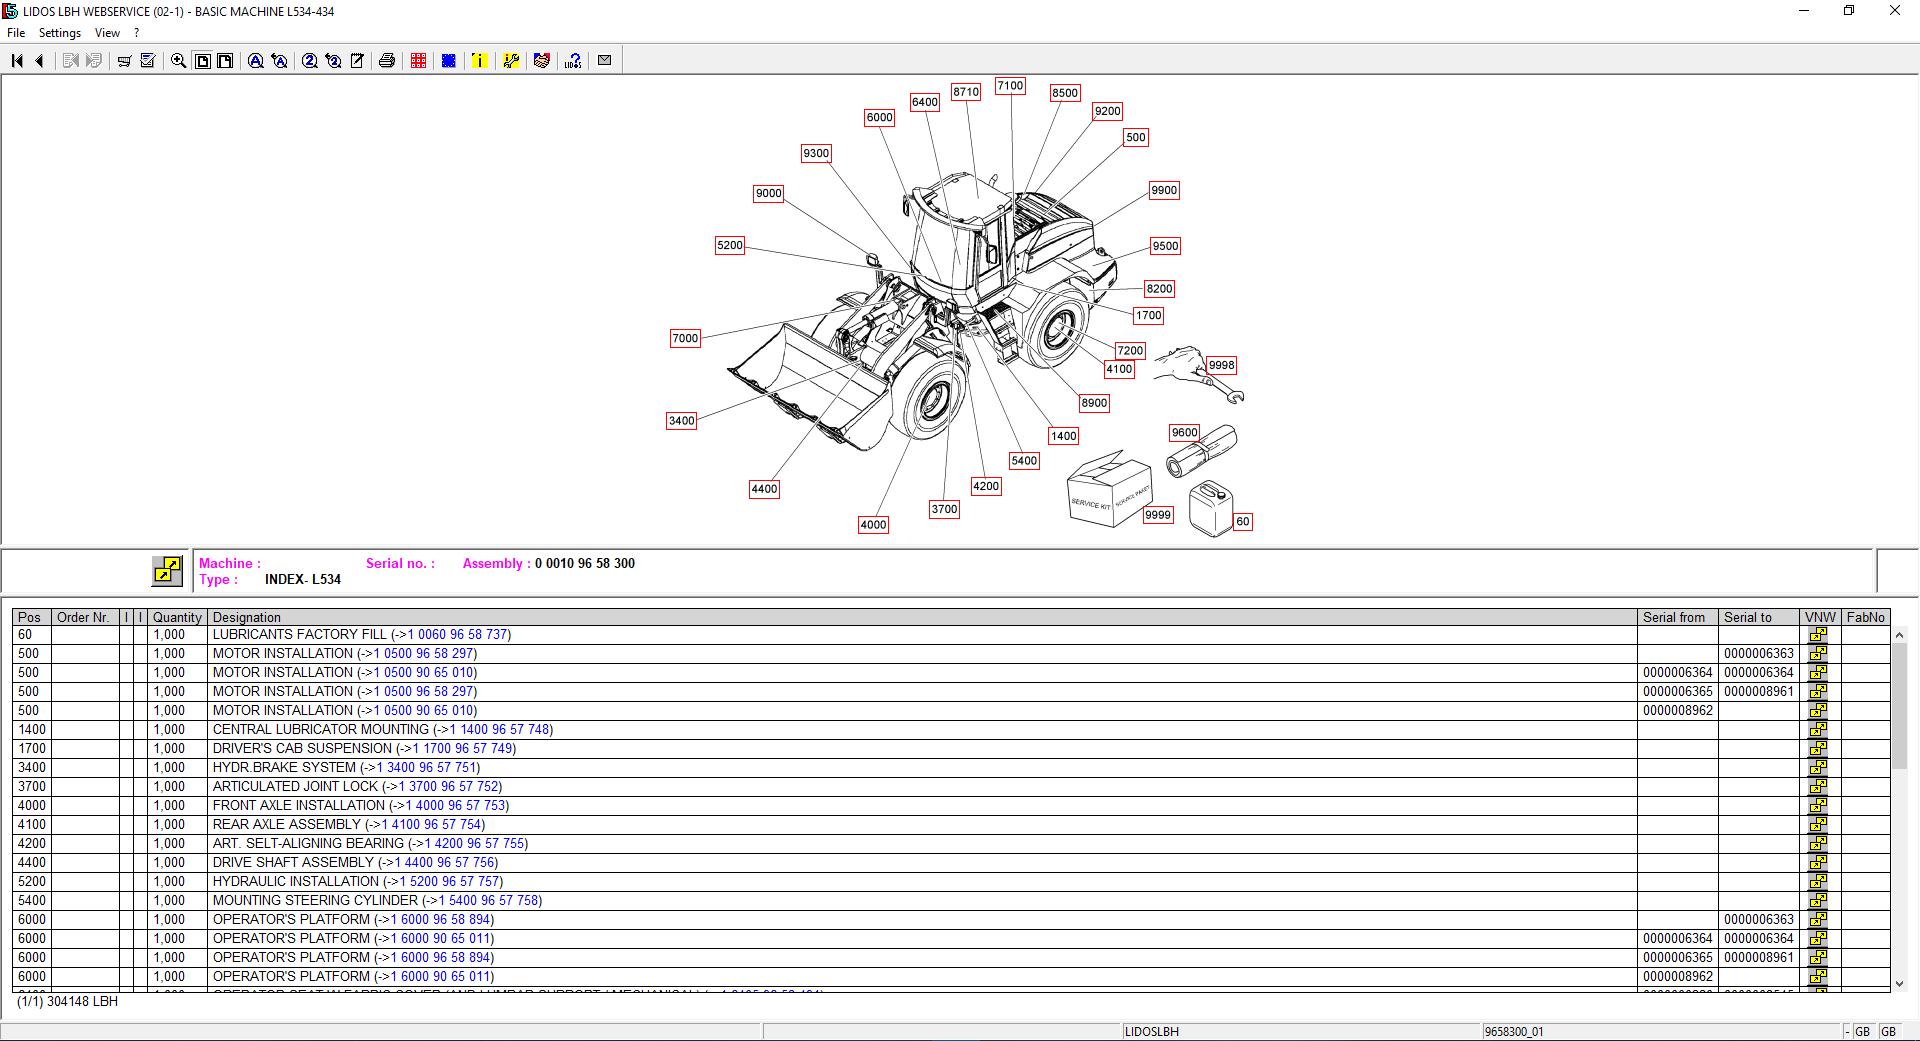Open the File menu
This screenshot has width=1920, height=1041.
coord(16,32)
